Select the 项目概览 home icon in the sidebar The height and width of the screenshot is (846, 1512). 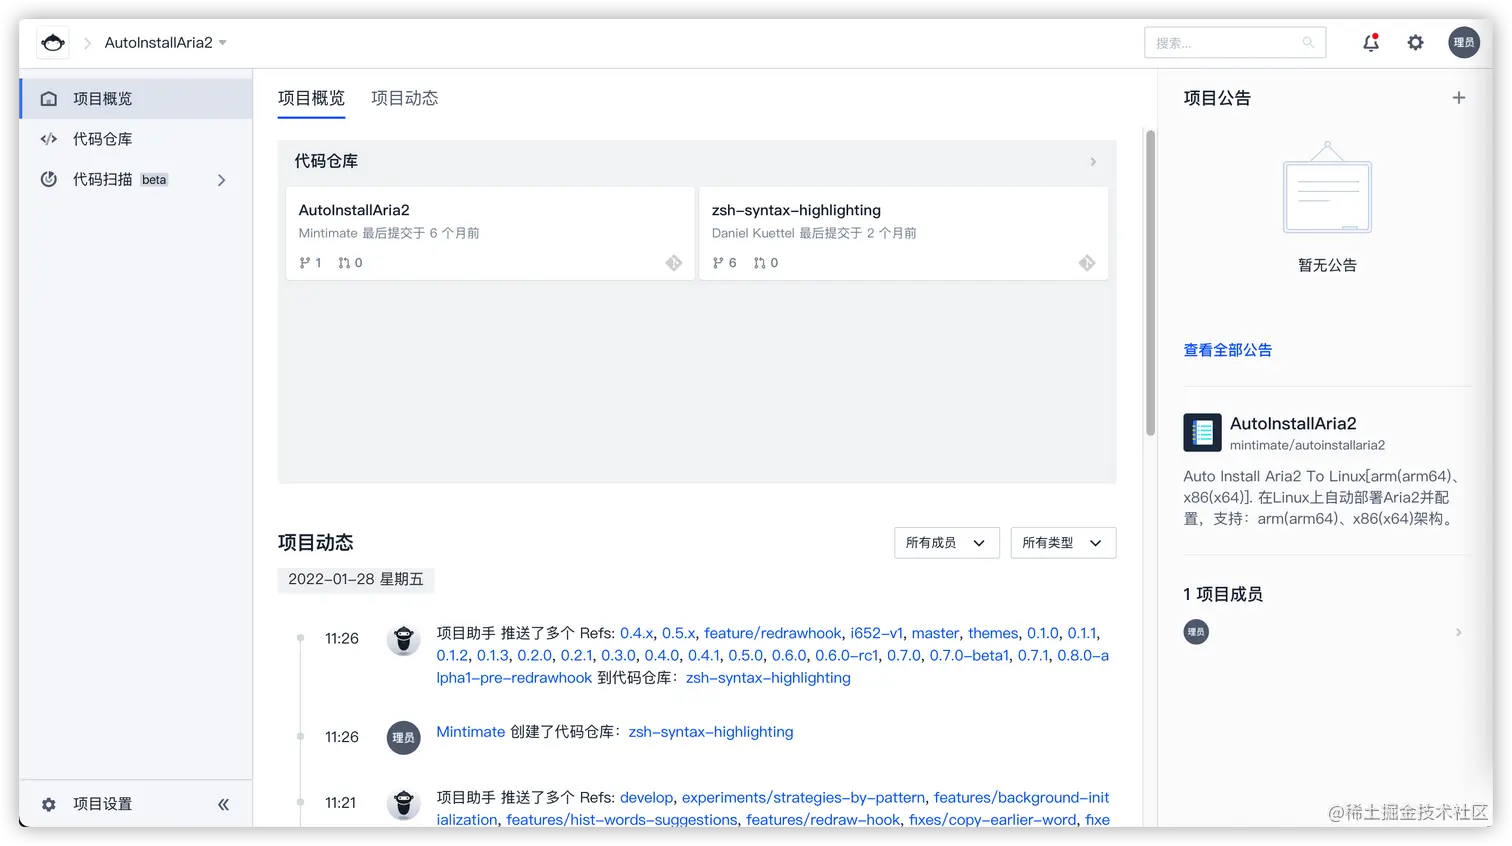(x=49, y=98)
